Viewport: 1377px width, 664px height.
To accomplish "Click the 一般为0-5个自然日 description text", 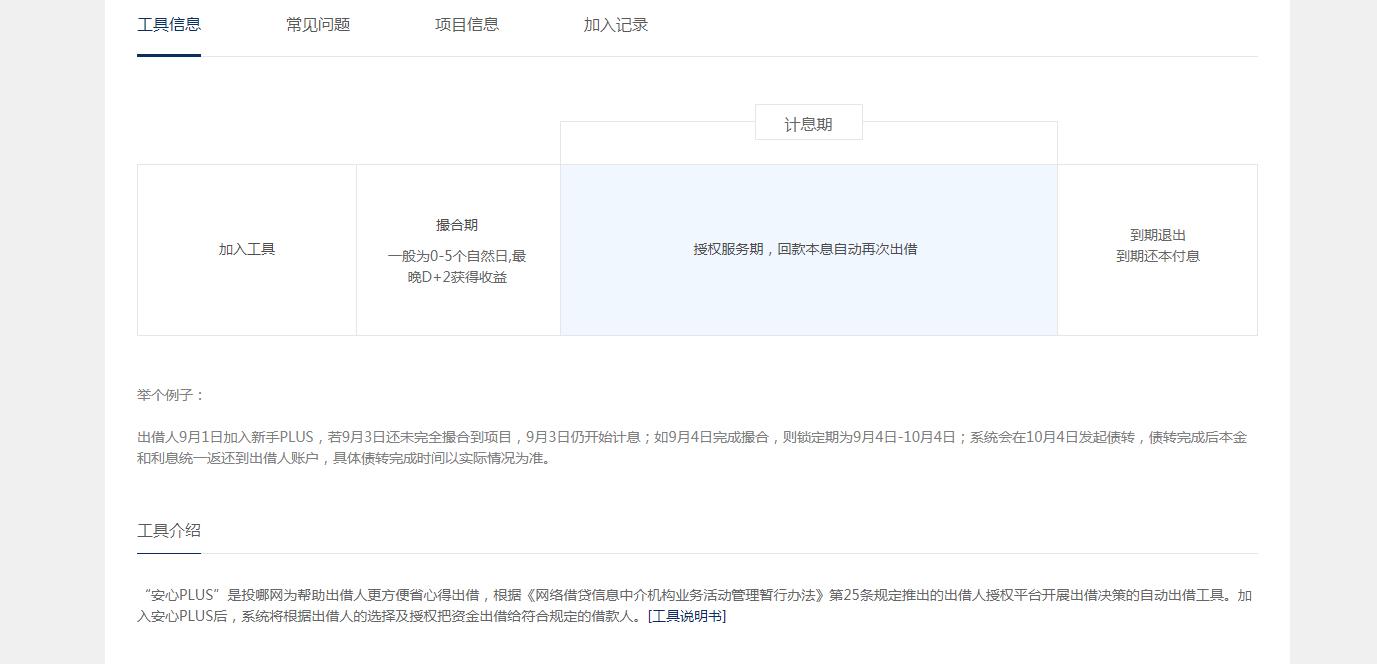I will click(457, 267).
